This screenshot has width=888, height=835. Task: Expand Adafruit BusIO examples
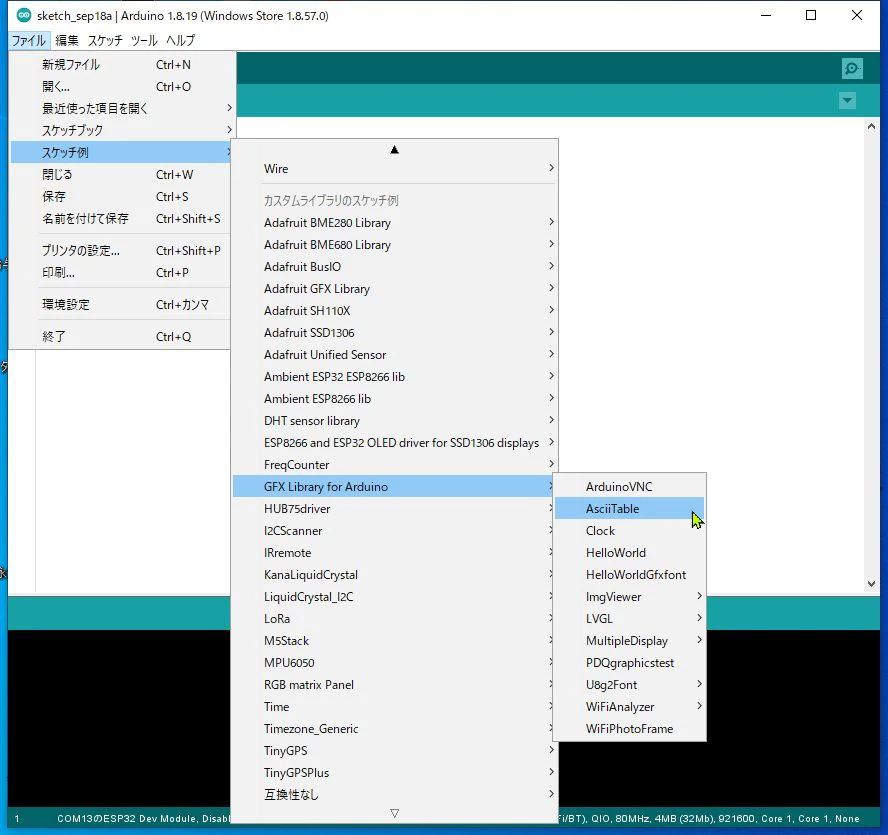tap(395, 267)
